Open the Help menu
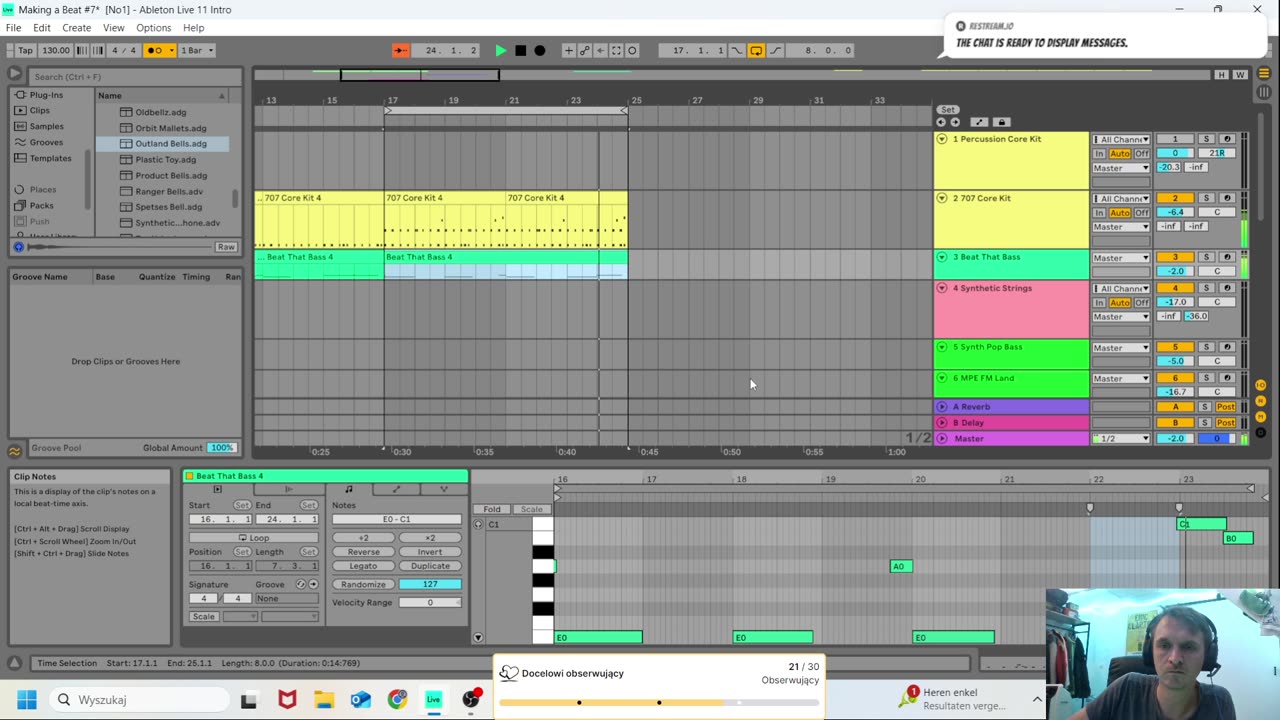The image size is (1280, 720). (x=193, y=27)
